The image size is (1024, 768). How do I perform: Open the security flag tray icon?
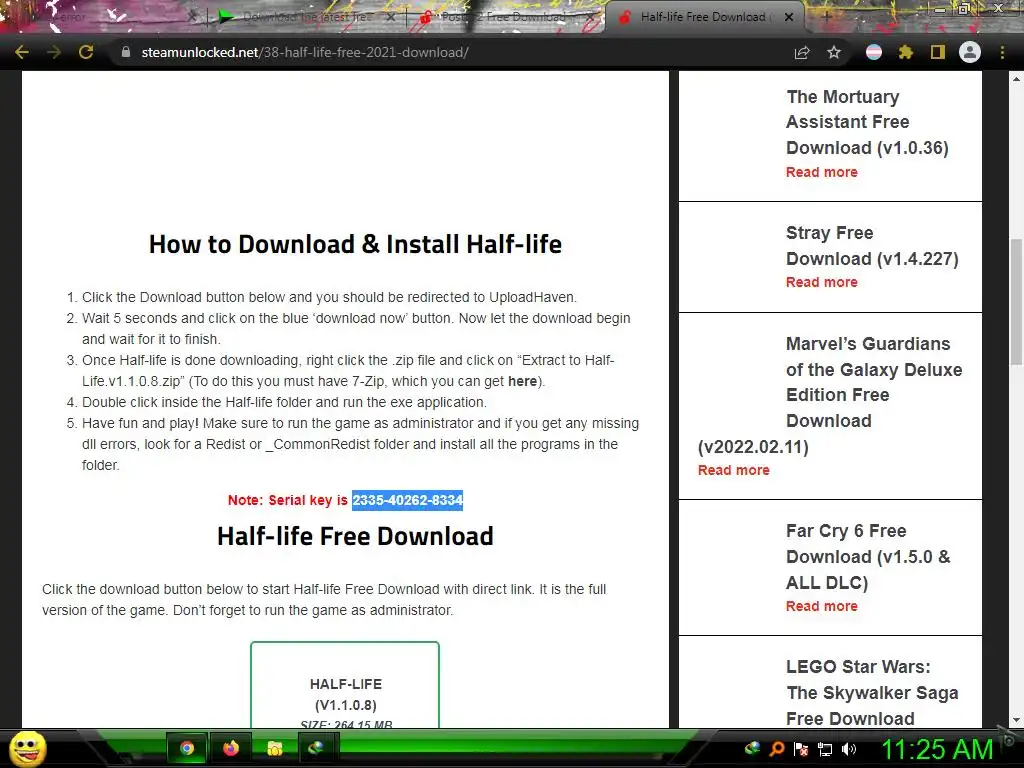click(801, 749)
